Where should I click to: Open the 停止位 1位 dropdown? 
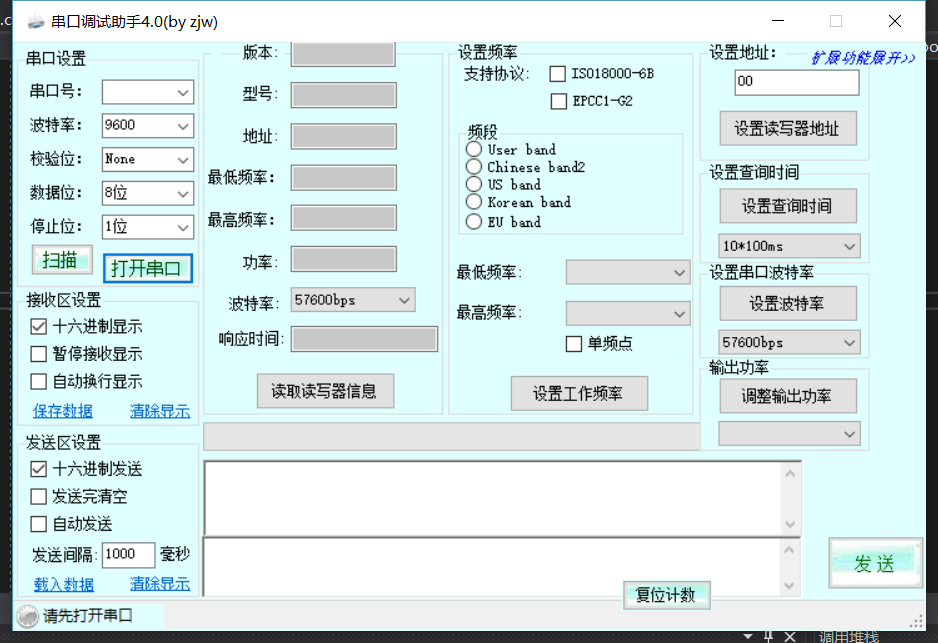(x=148, y=227)
